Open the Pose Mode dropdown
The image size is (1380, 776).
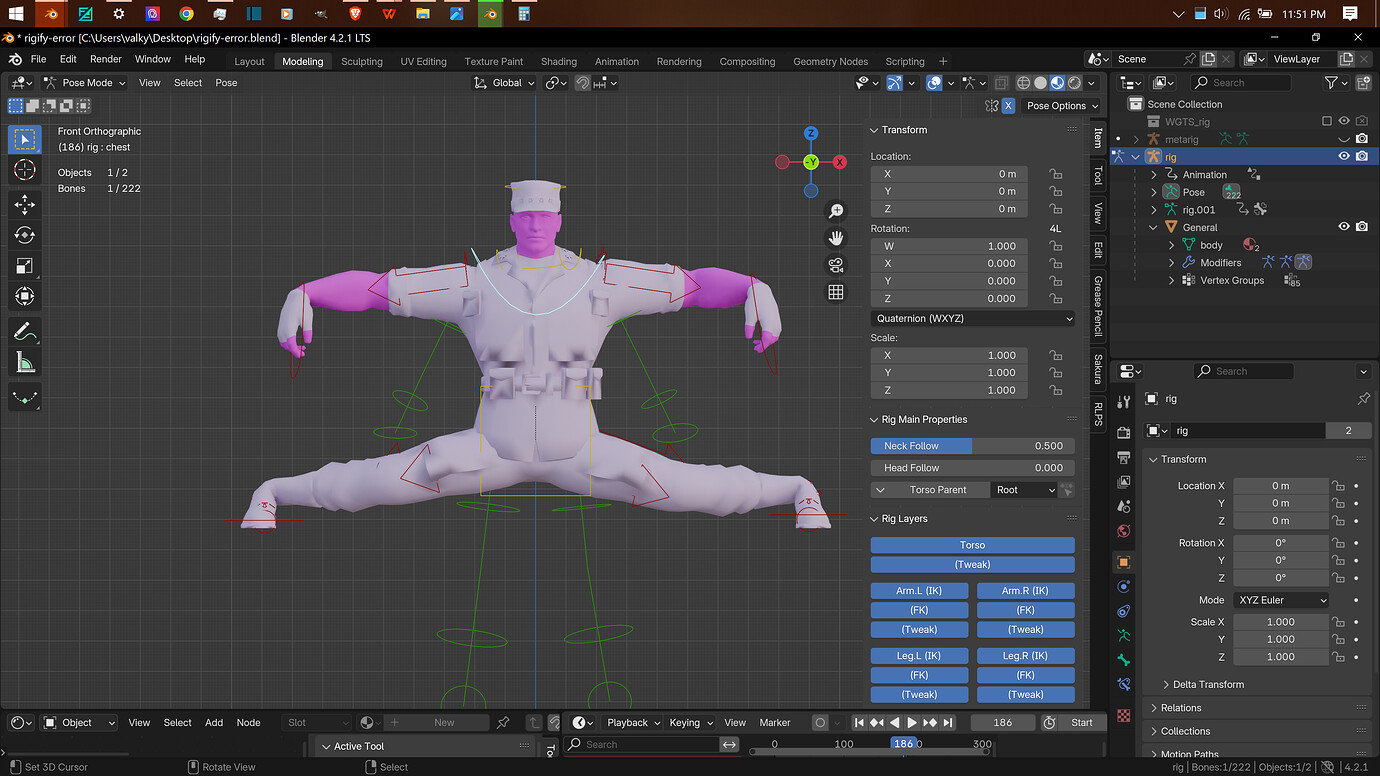point(85,83)
